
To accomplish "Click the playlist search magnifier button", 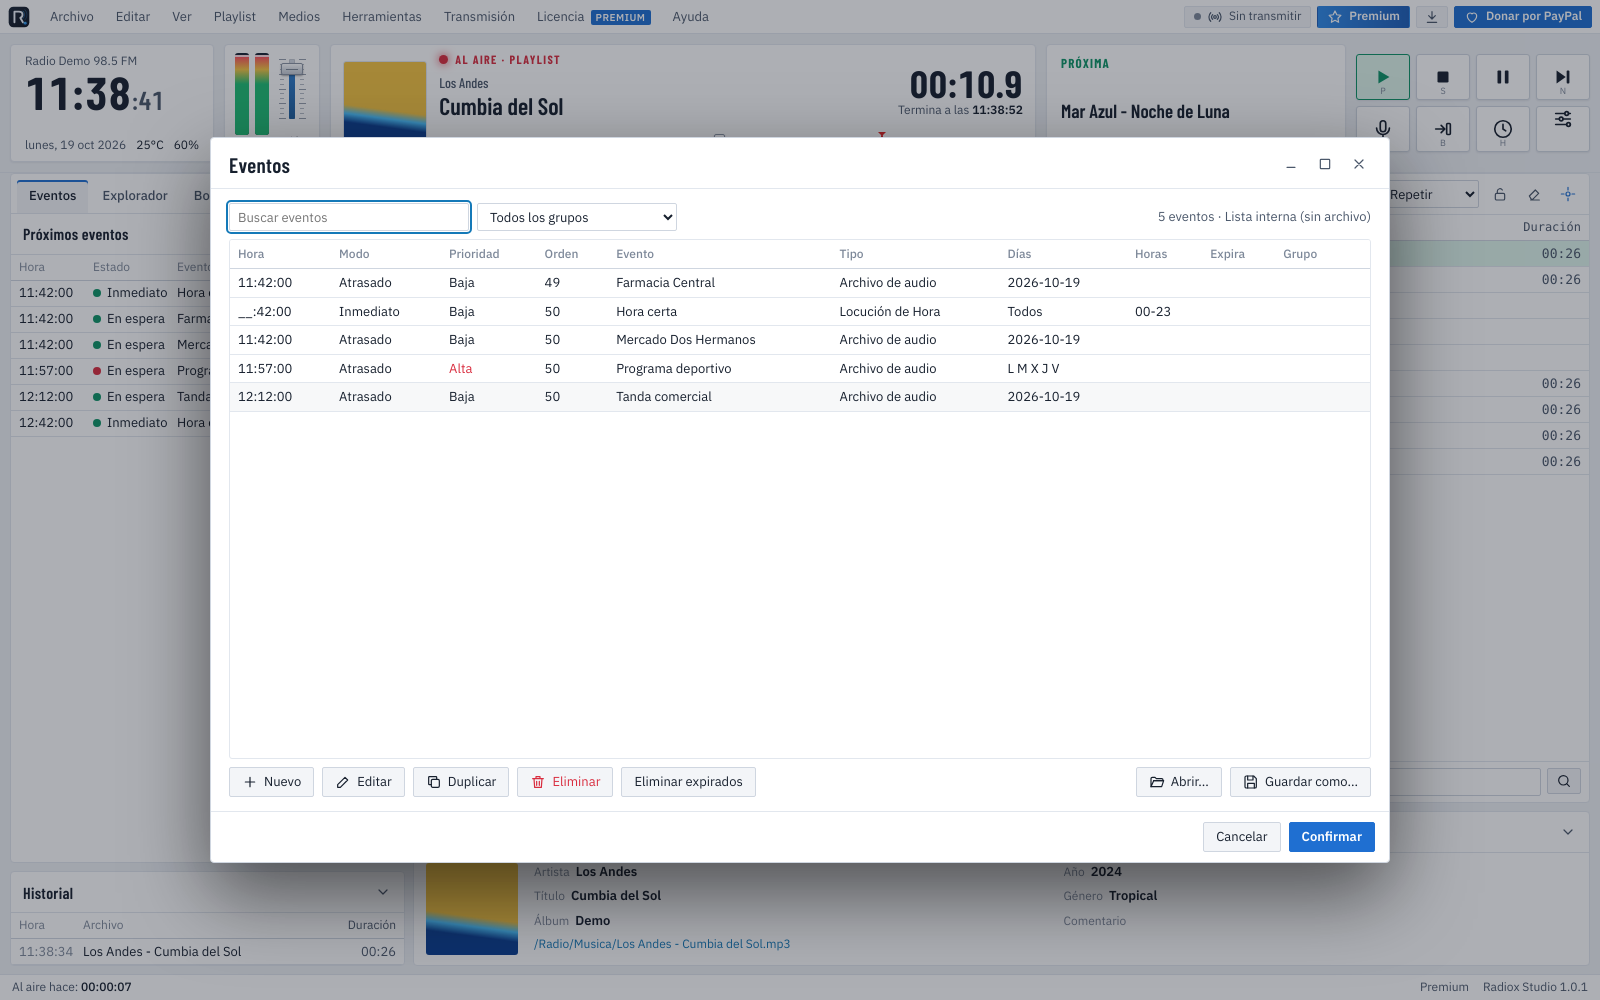I will tap(1564, 782).
